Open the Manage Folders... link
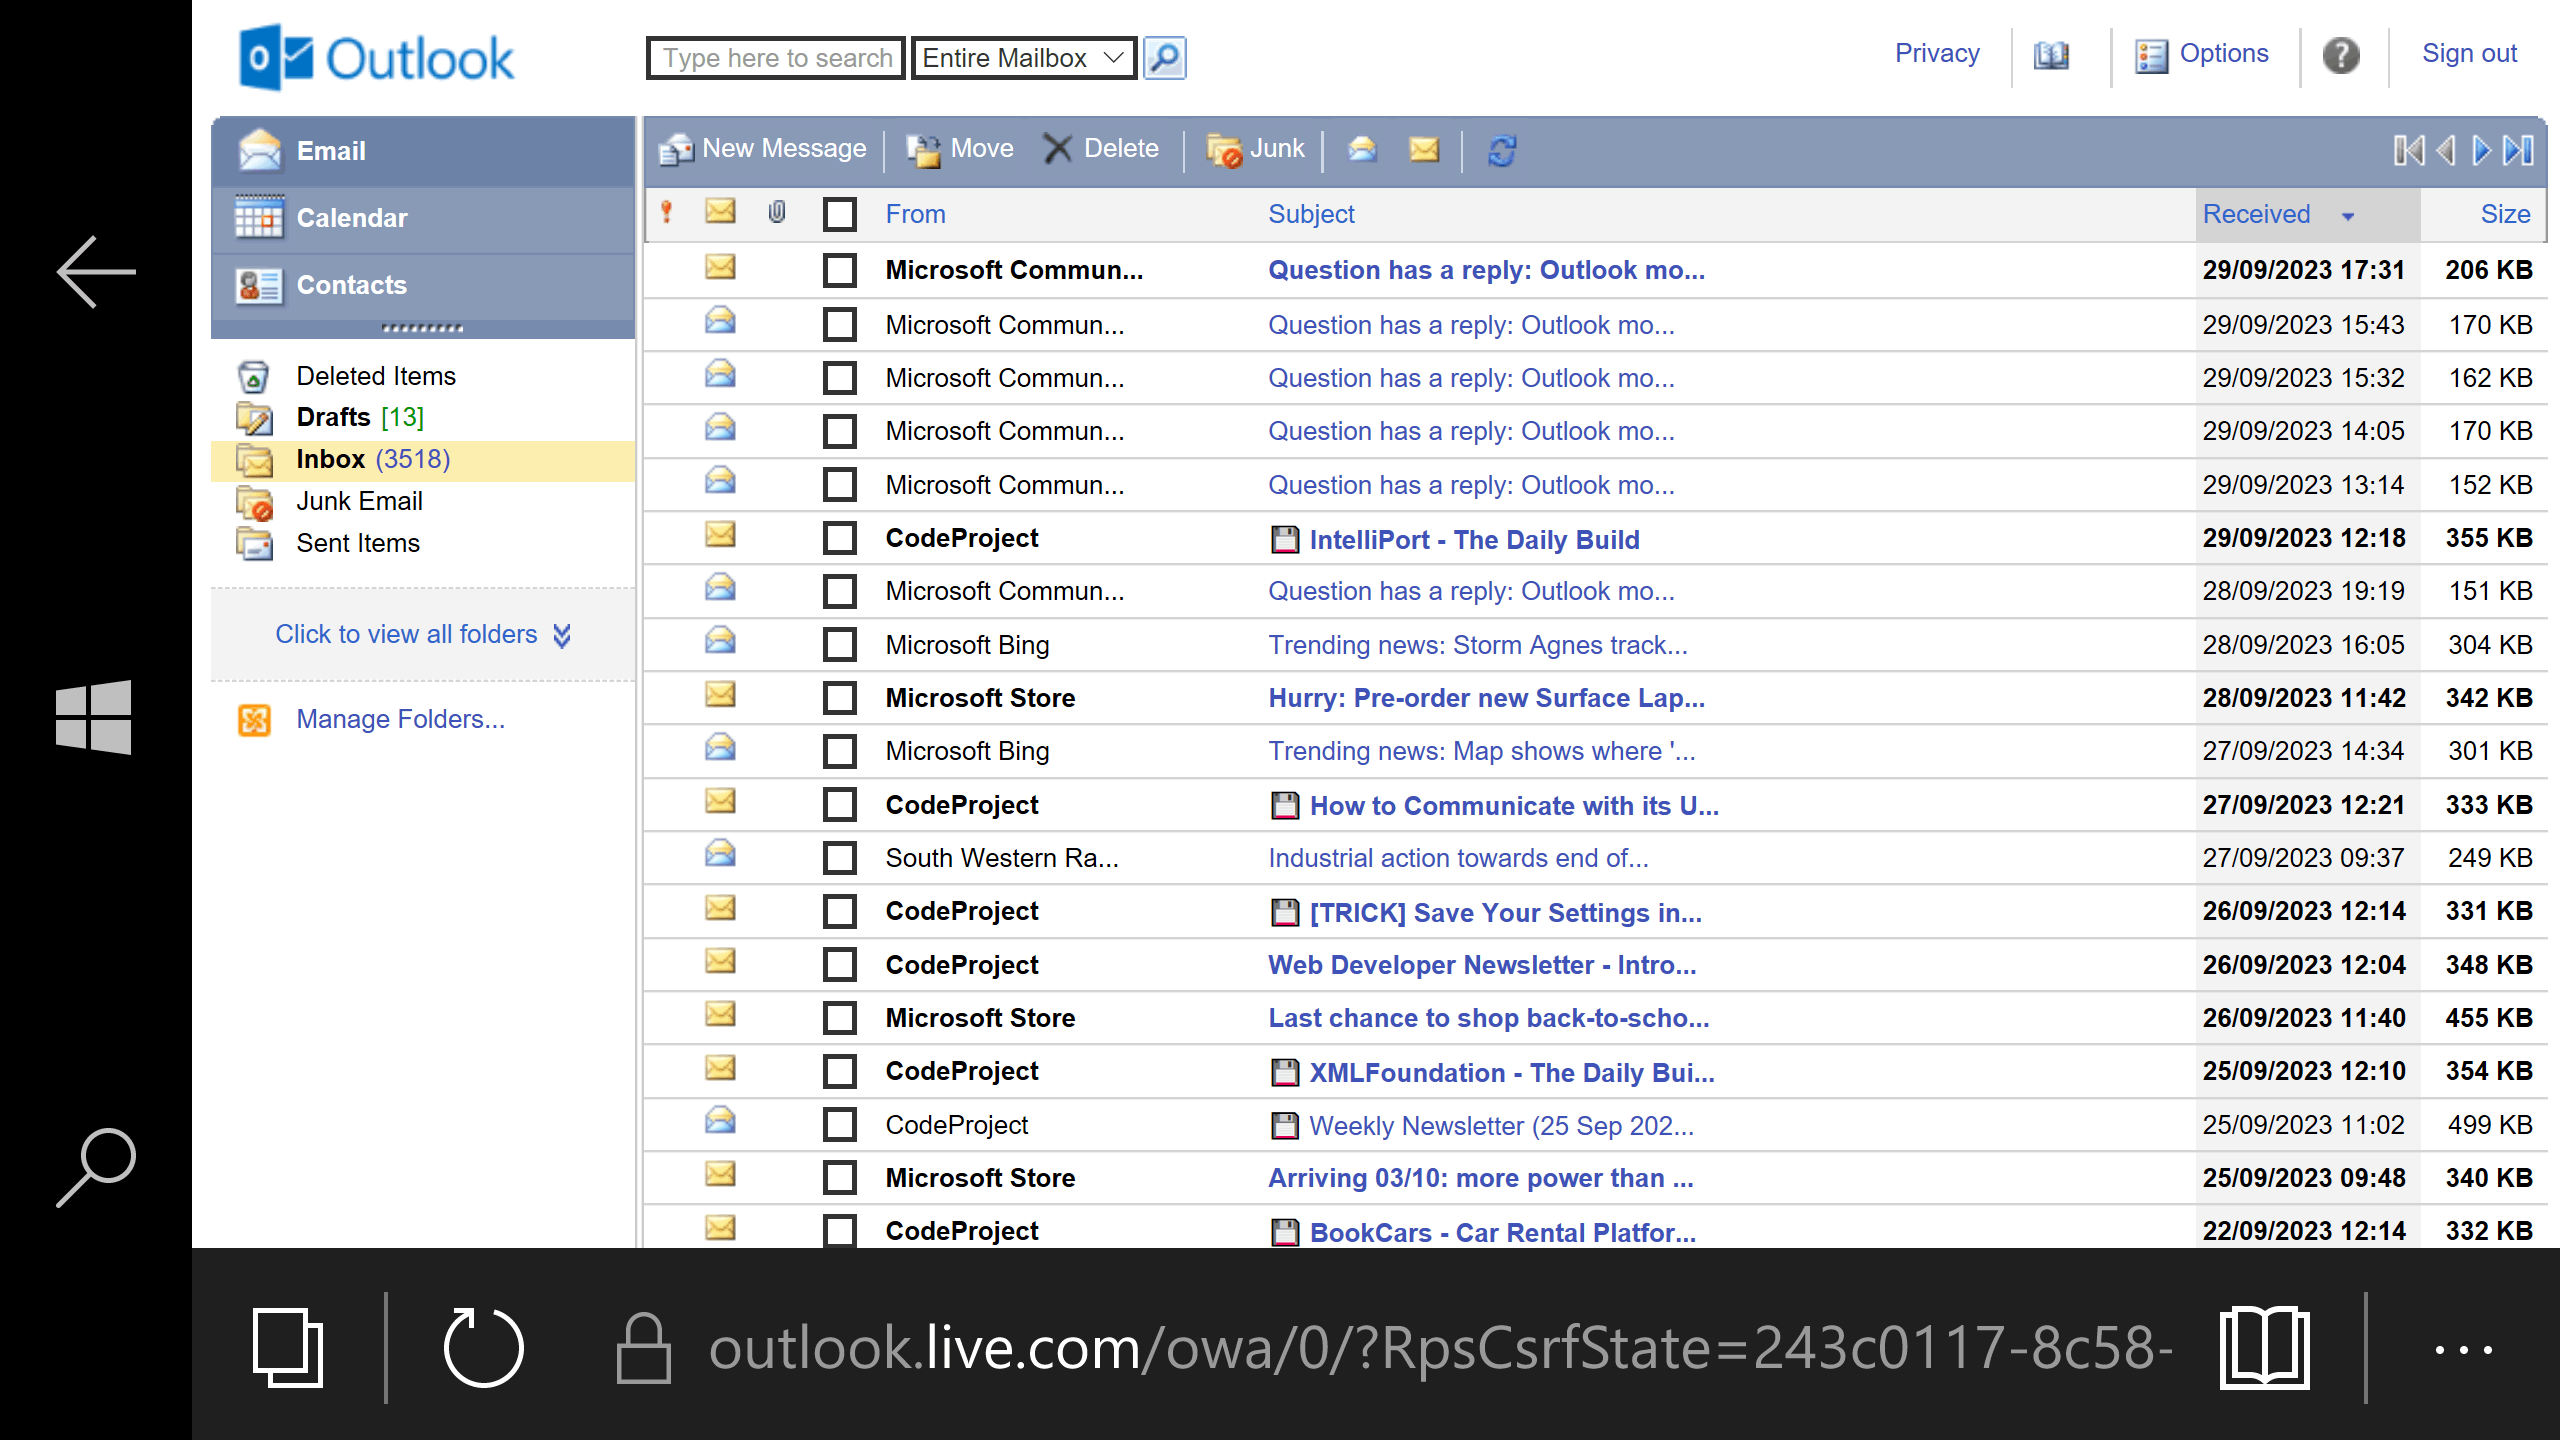The image size is (2560, 1440). 401,719
